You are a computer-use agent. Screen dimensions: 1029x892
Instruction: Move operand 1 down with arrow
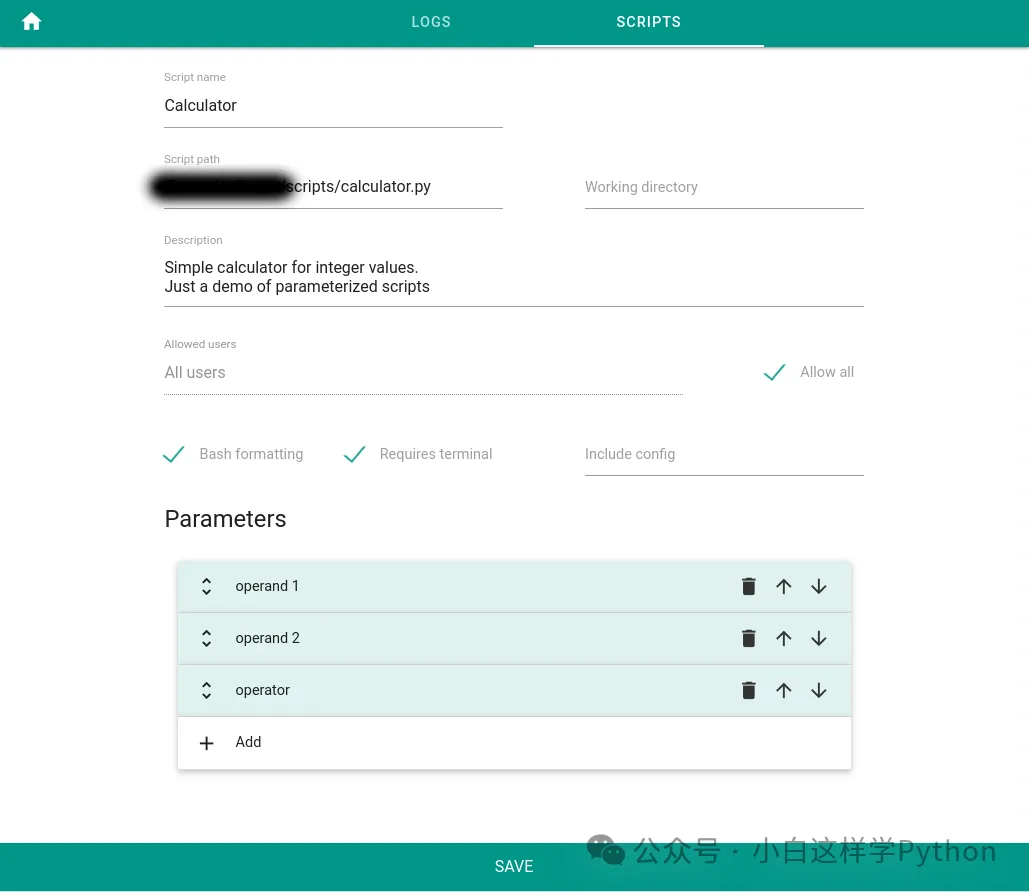(x=818, y=587)
